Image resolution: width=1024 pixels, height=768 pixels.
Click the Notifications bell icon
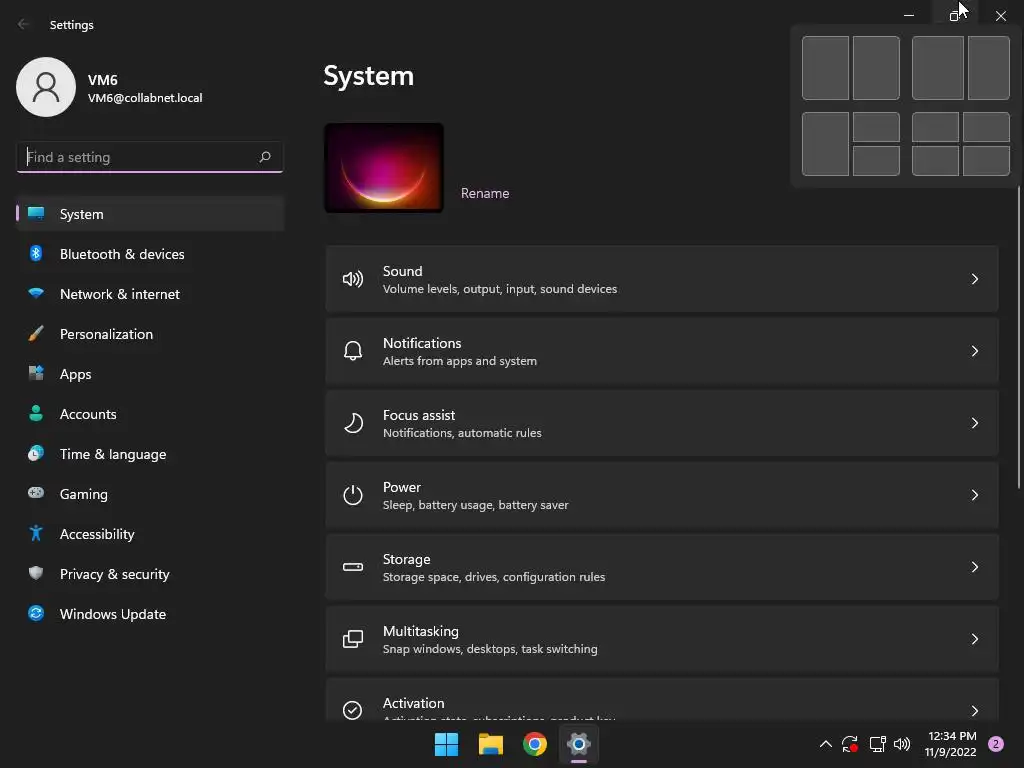[x=353, y=351]
